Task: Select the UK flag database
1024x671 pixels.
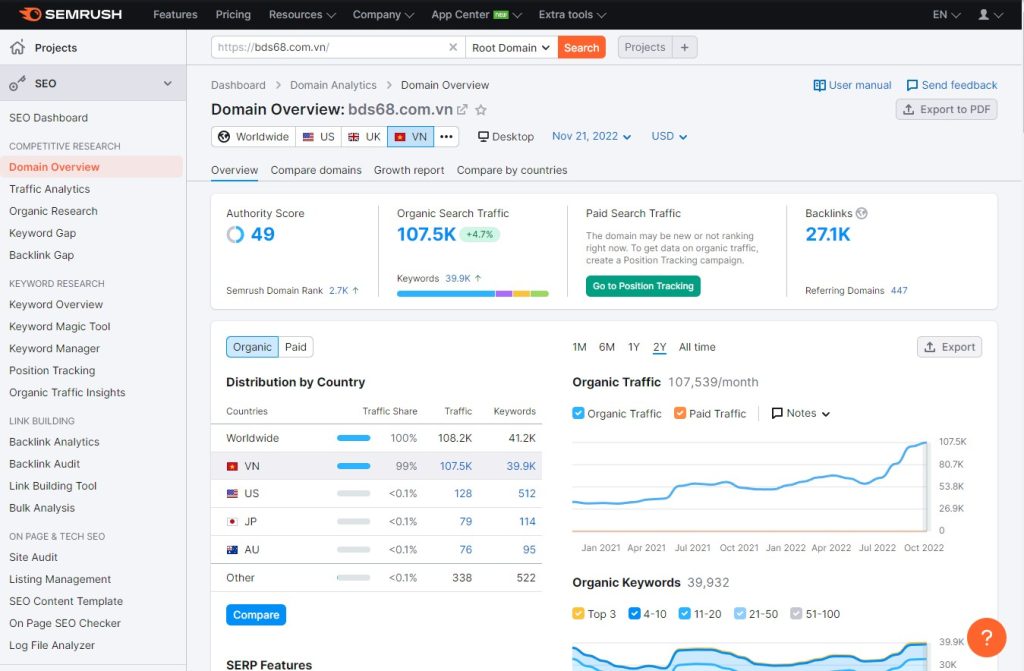Action: [x=364, y=137]
